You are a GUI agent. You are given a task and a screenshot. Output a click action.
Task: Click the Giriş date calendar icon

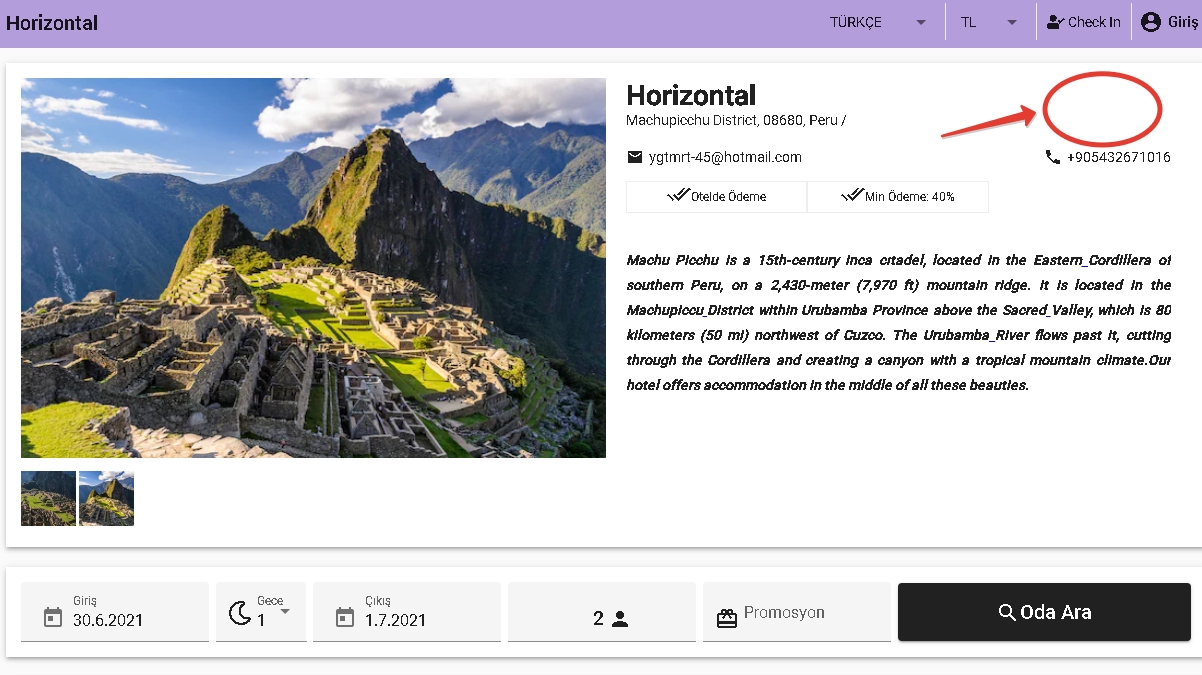point(53,617)
